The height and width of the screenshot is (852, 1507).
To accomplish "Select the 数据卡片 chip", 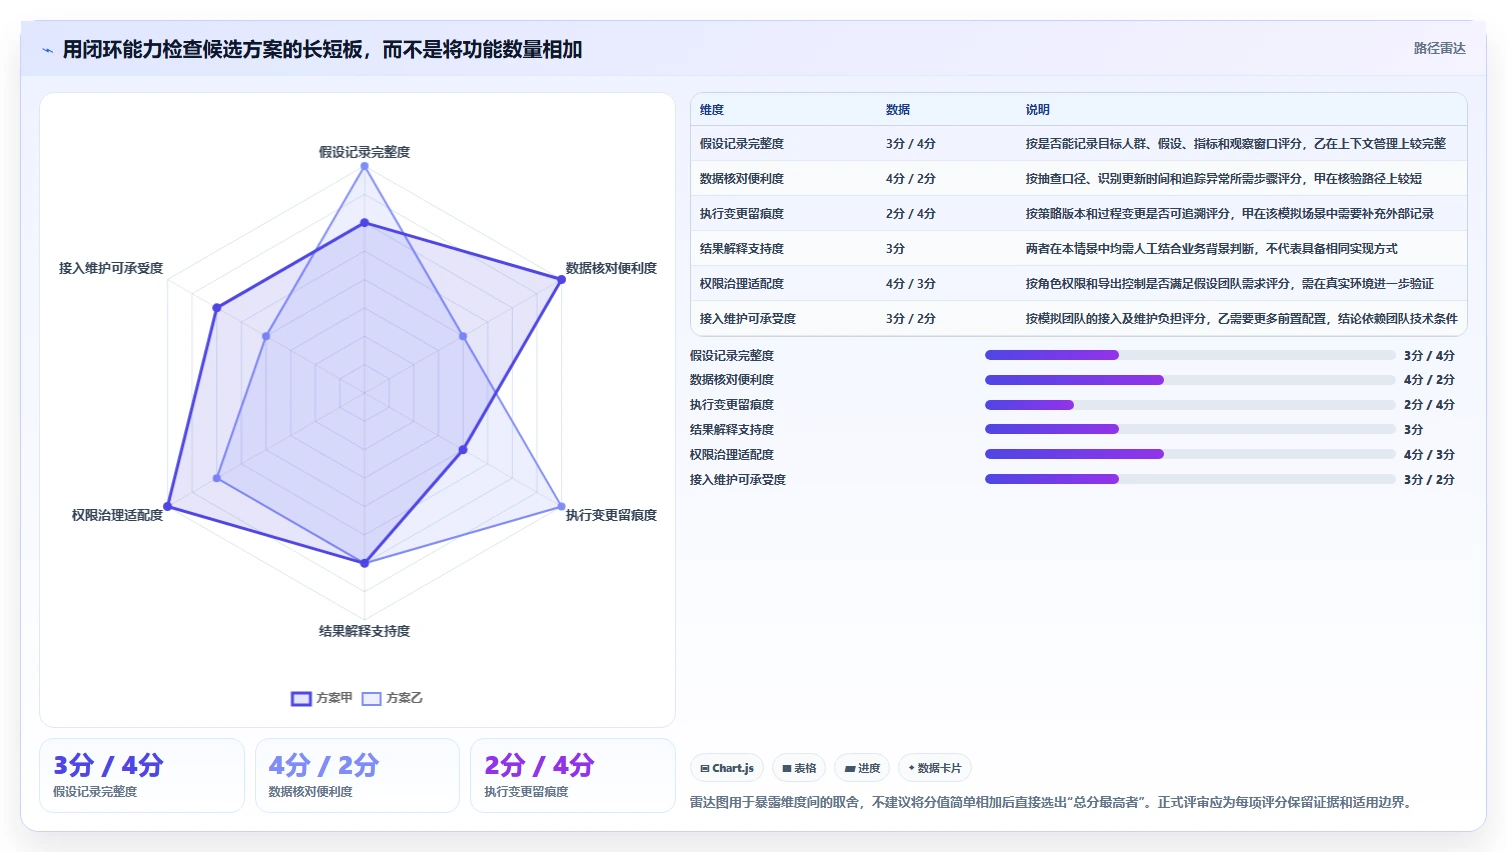I will pos(934,768).
